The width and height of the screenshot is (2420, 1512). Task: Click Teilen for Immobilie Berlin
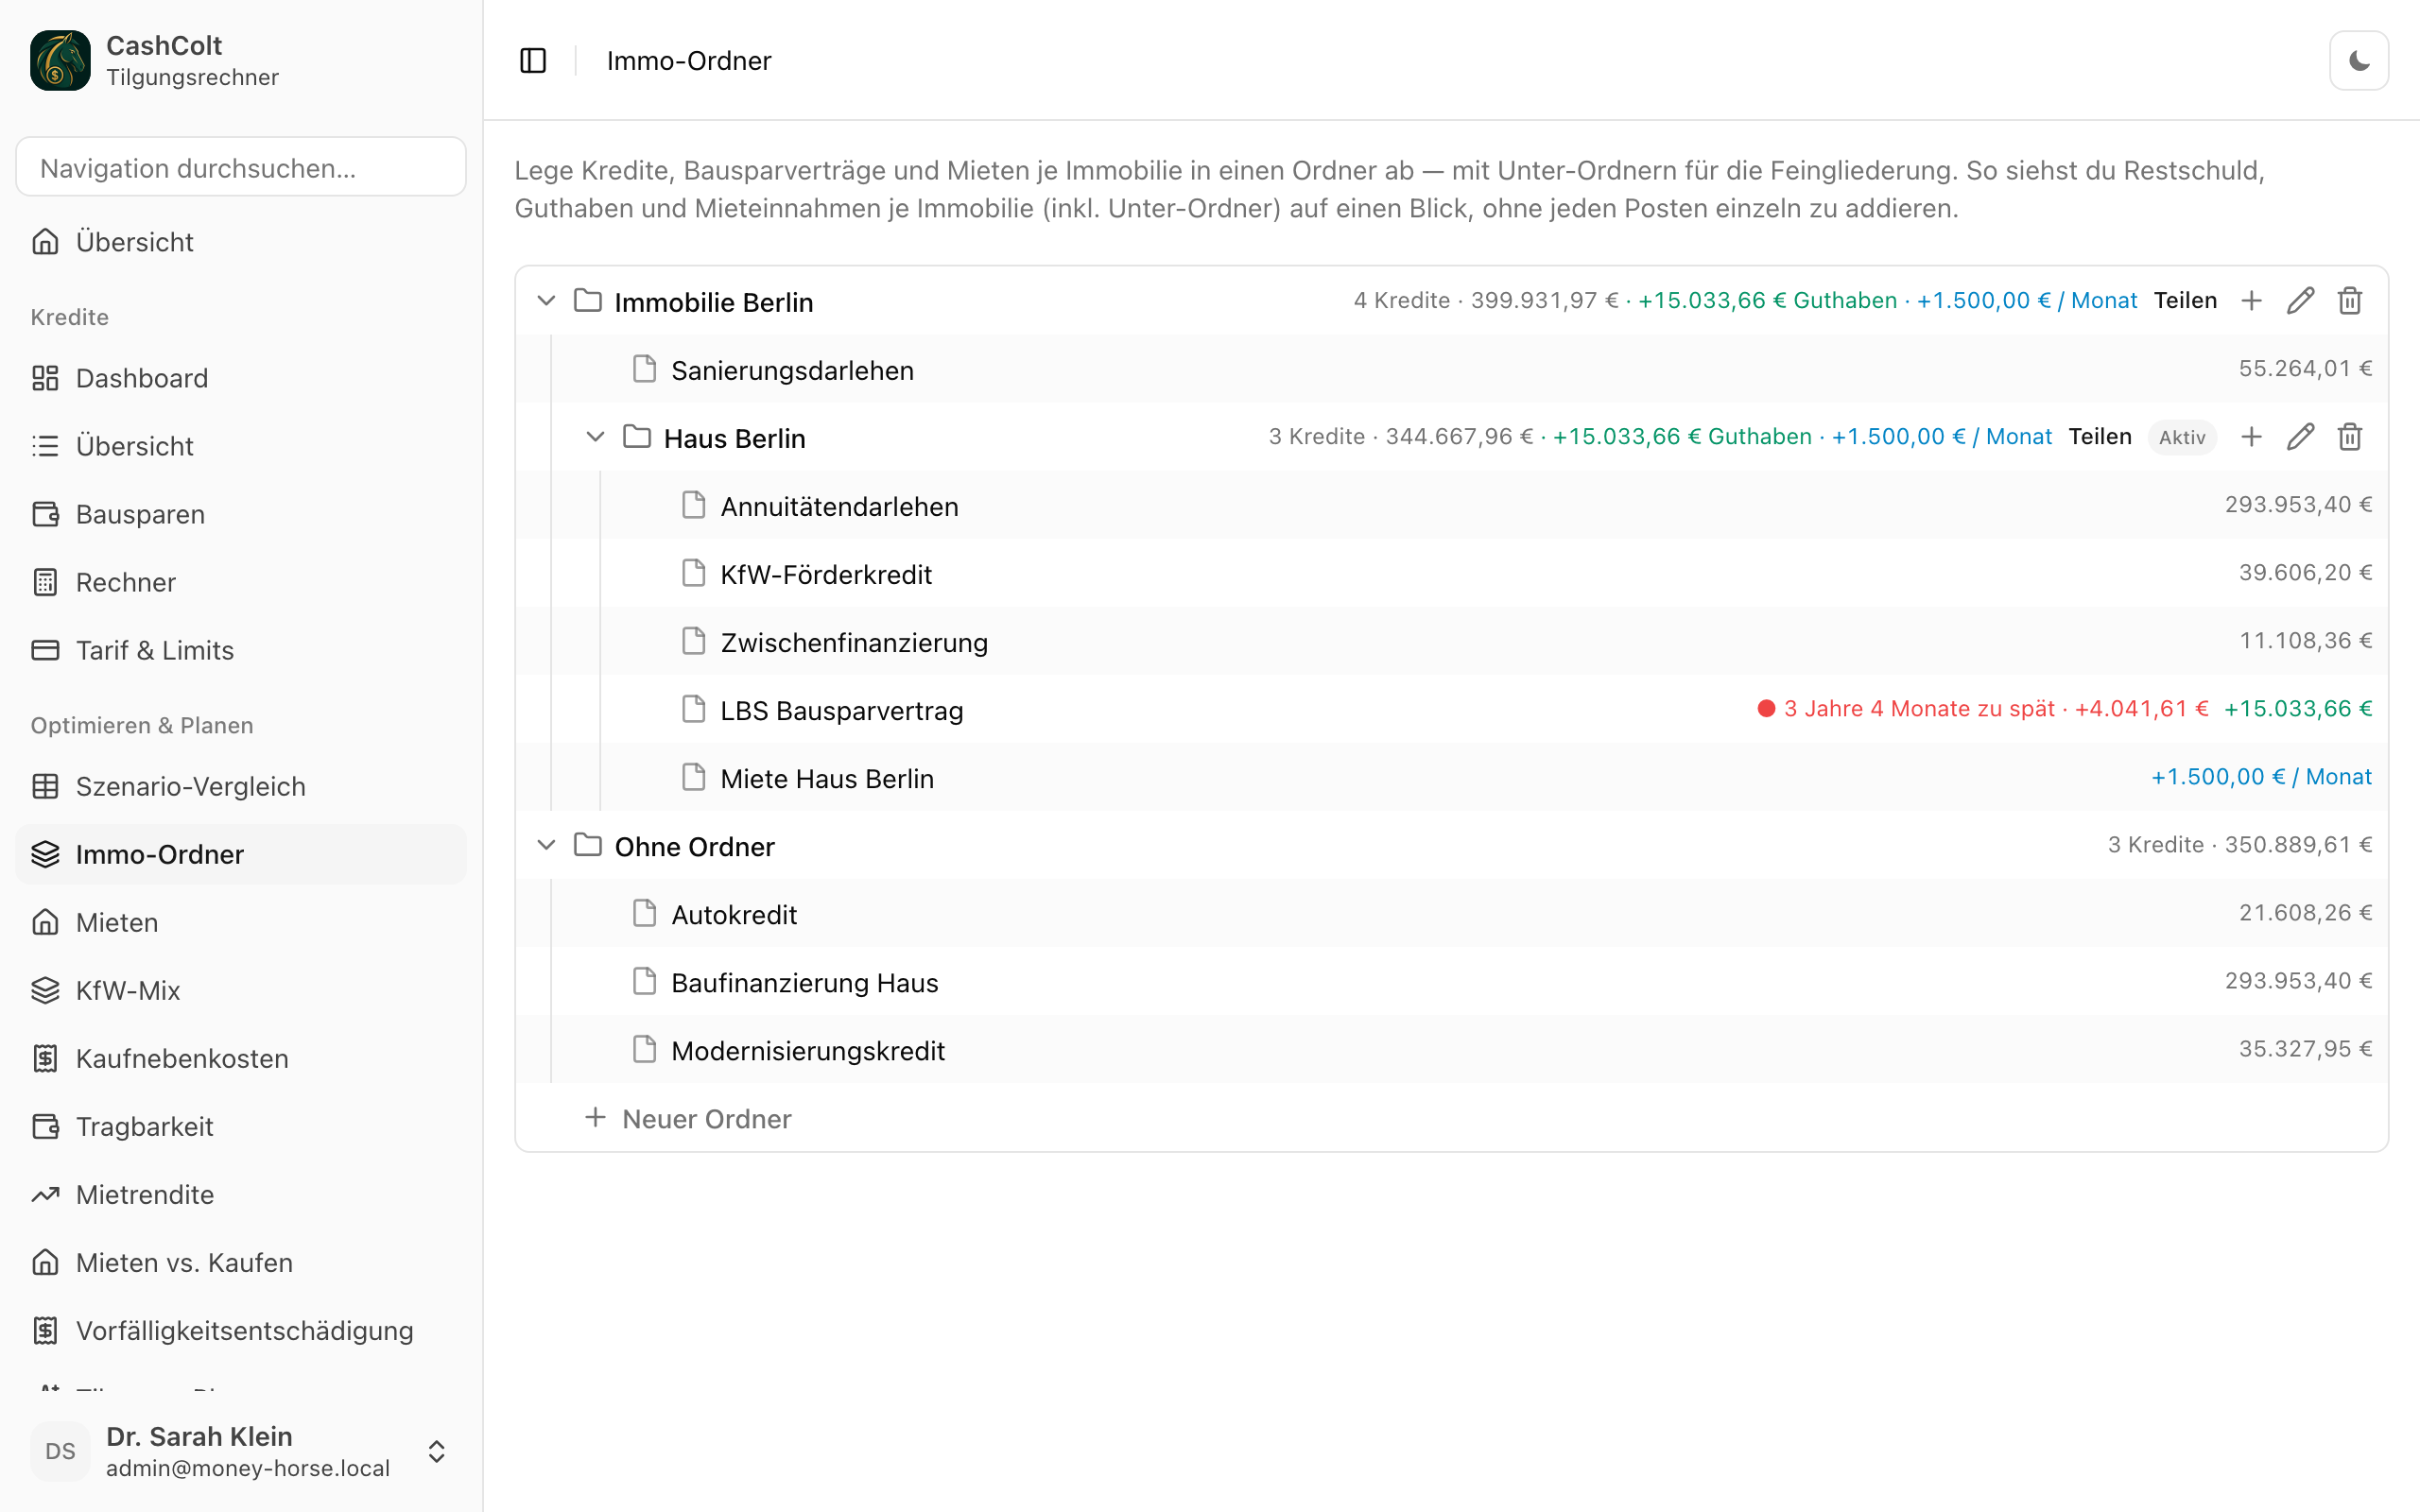pyautogui.click(x=2185, y=301)
